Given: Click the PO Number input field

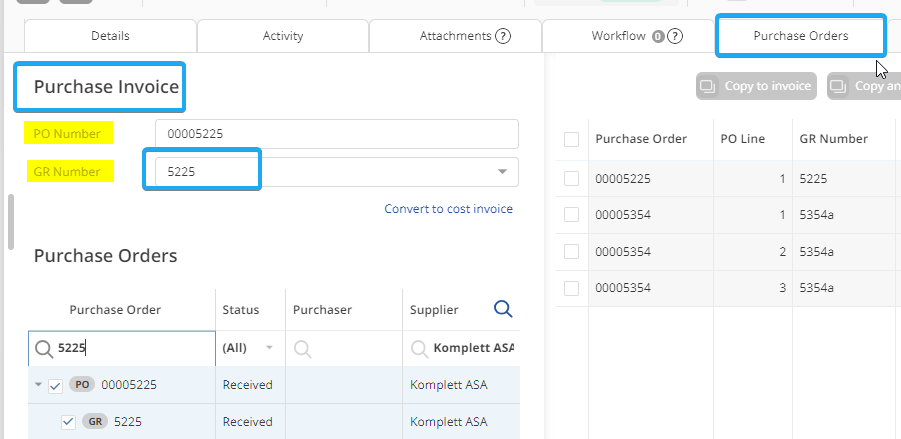Looking at the screenshot, I should (x=336, y=134).
